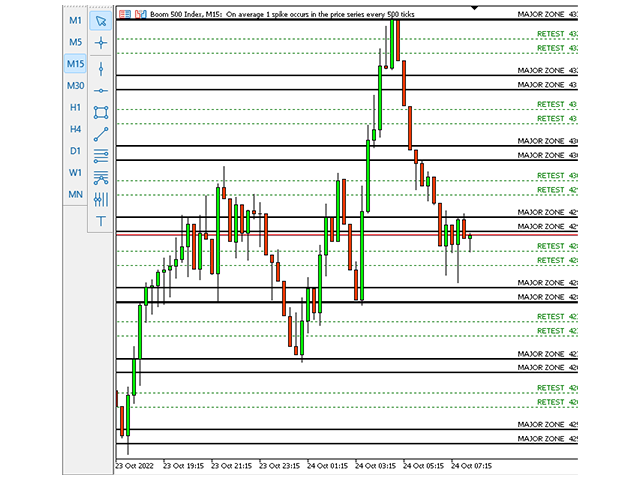
Task: Switch to the W1 weekly timeframe
Action: pyautogui.click(x=75, y=173)
